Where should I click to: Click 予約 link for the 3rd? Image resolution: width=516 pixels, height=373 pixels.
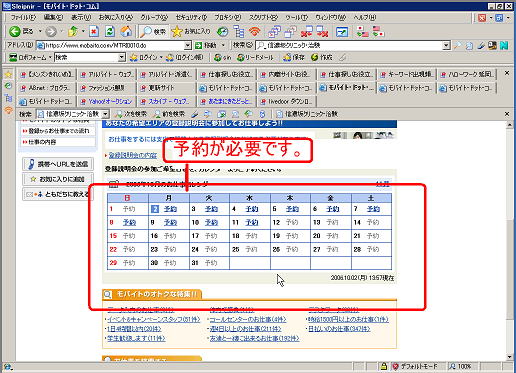211,209
